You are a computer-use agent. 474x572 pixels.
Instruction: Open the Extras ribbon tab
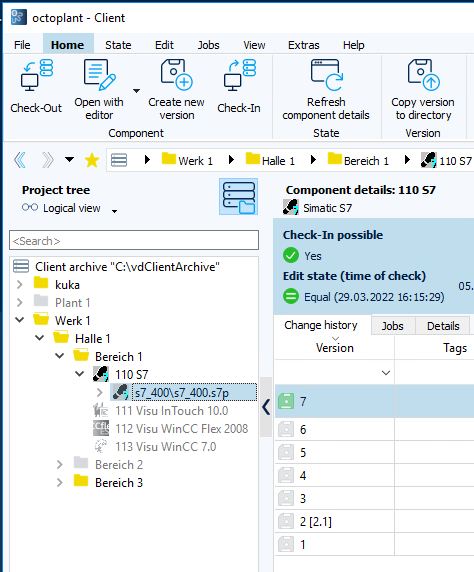[x=304, y=45]
